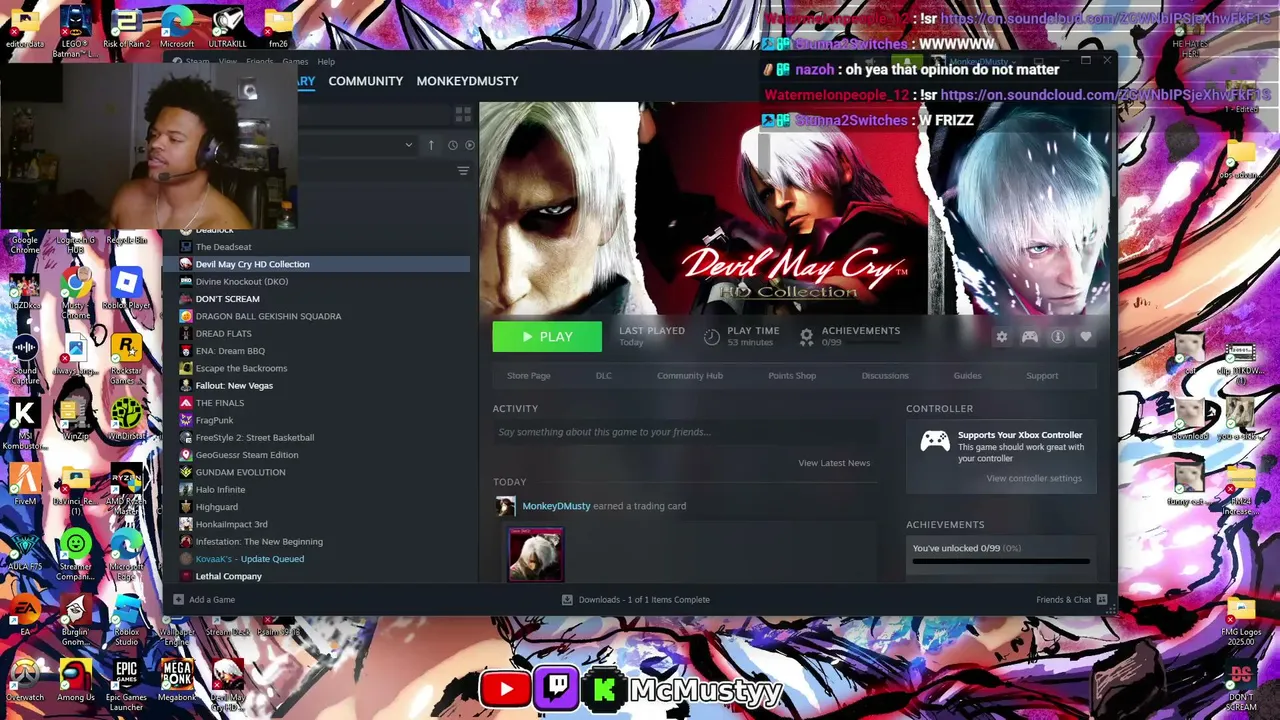
Task: Launch Epic Games Launcher desktop icon
Action: tap(126, 684)
